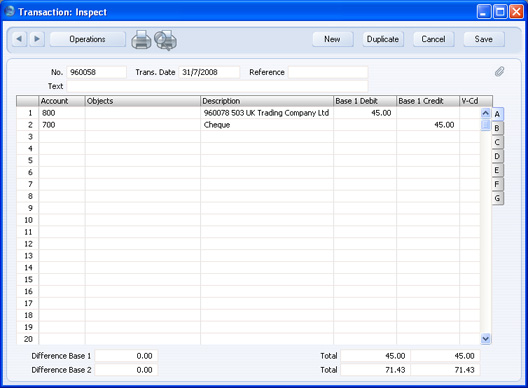The width and height of the screenshot is (528, 388).
Task: Click the Account column header
Action: point(62,101)
